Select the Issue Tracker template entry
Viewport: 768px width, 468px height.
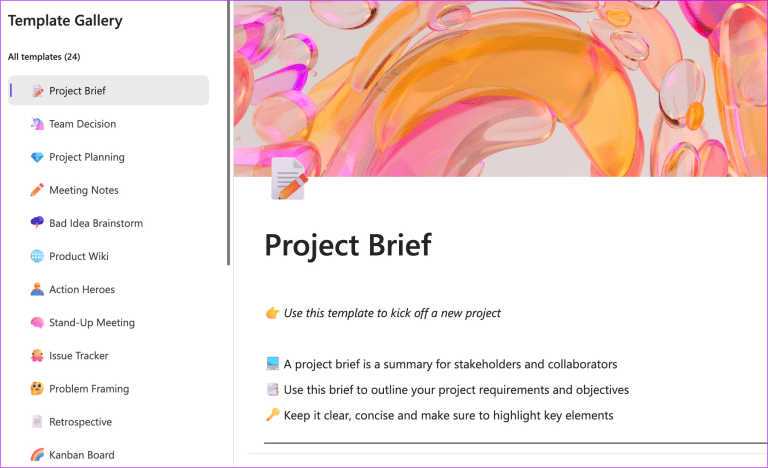79,355
